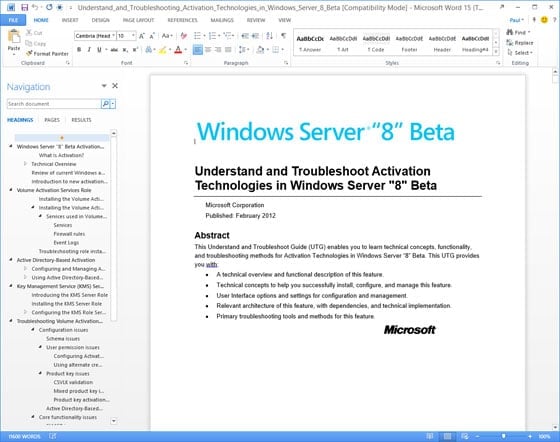This screenshot has width=560, height=442.
Task: Switch to RESULTS tab in Navigation pane
Action: tap(81, 120)
